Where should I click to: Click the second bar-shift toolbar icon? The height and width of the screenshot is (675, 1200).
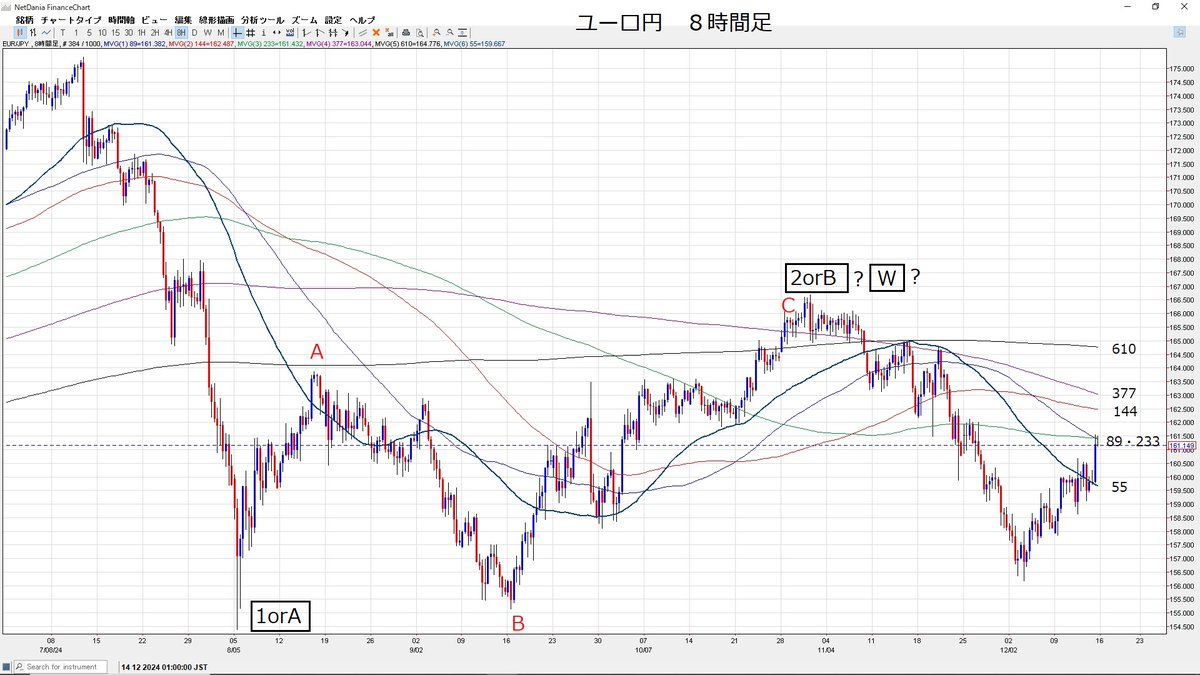(x=319, y=33)
